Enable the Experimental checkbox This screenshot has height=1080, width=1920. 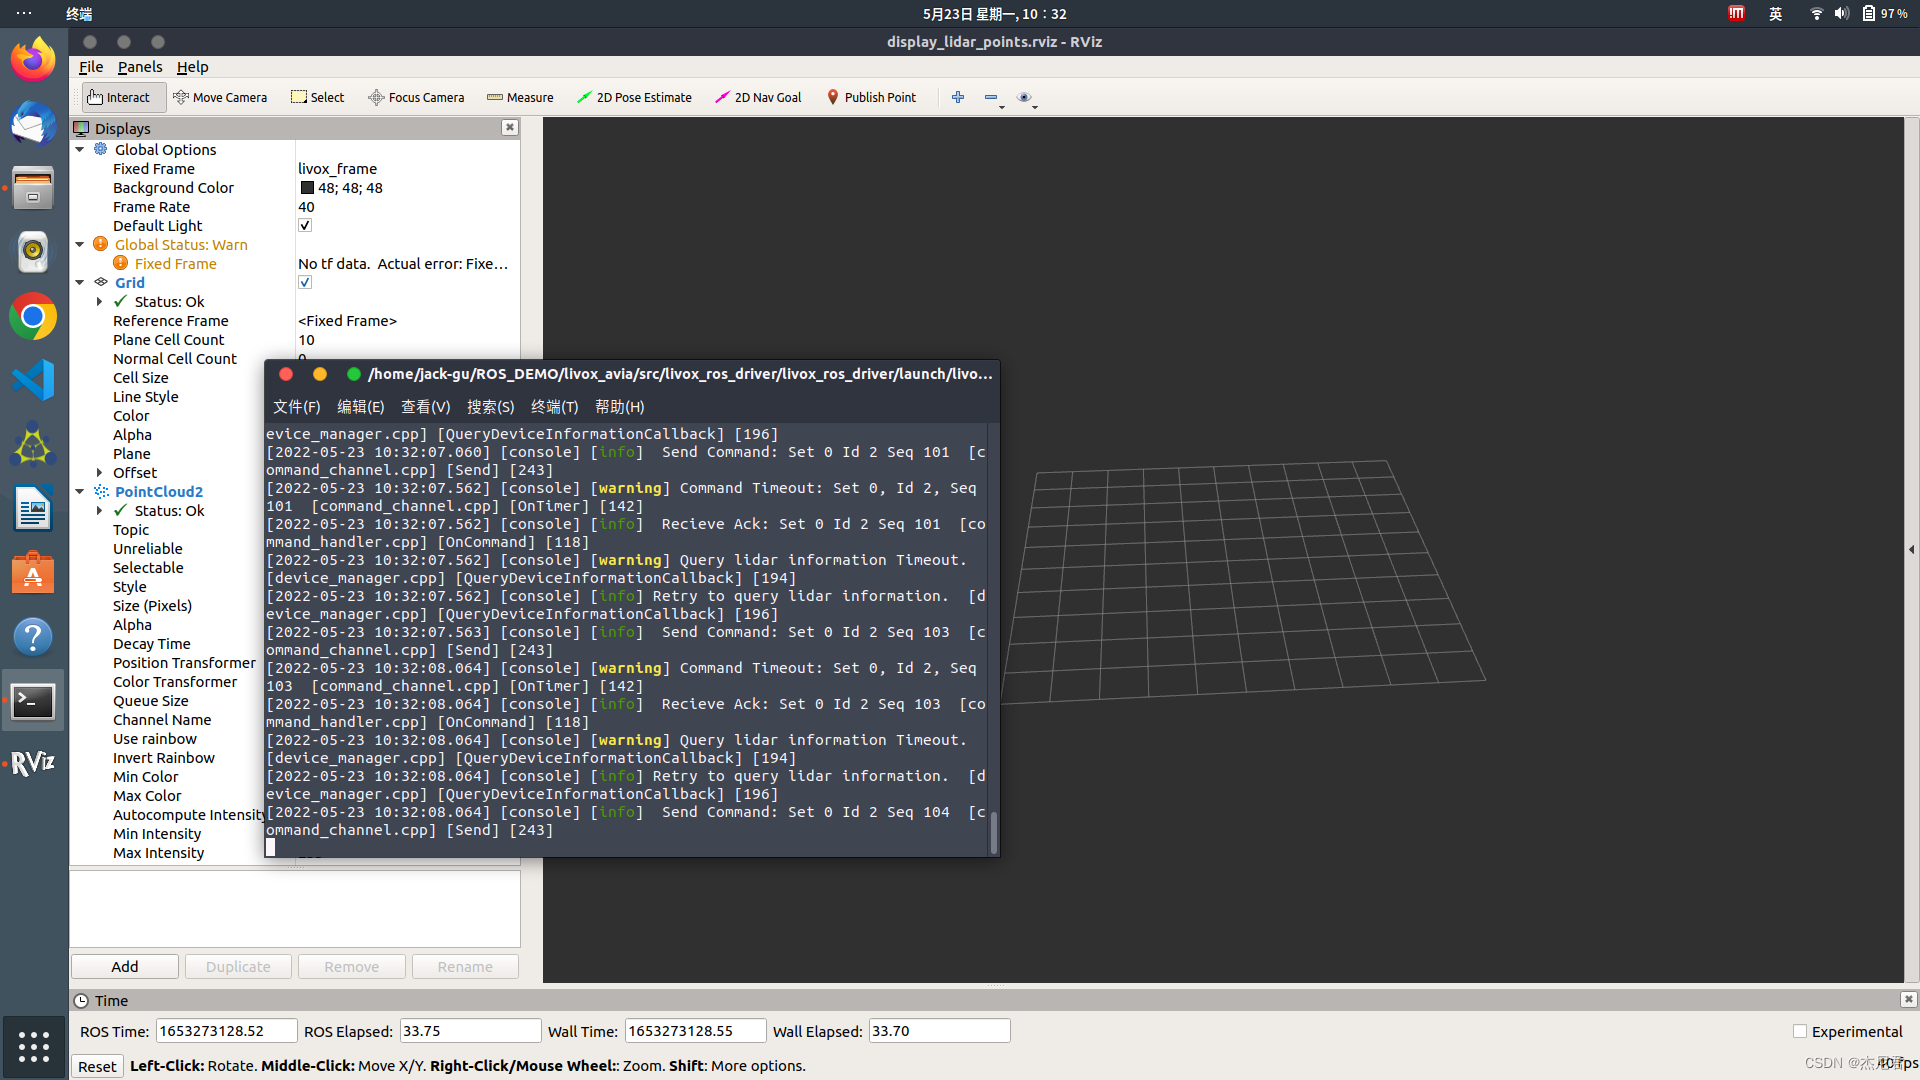[x=1799, y=1031]
